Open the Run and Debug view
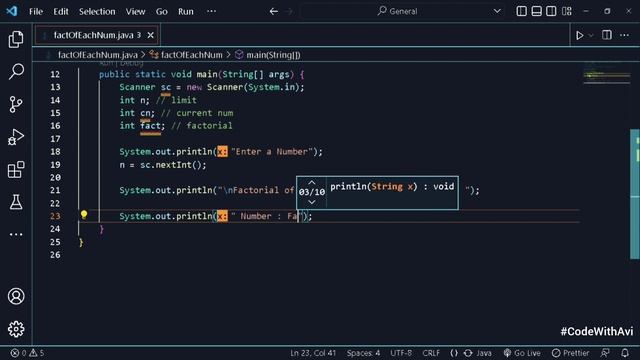 coord(16,137)
